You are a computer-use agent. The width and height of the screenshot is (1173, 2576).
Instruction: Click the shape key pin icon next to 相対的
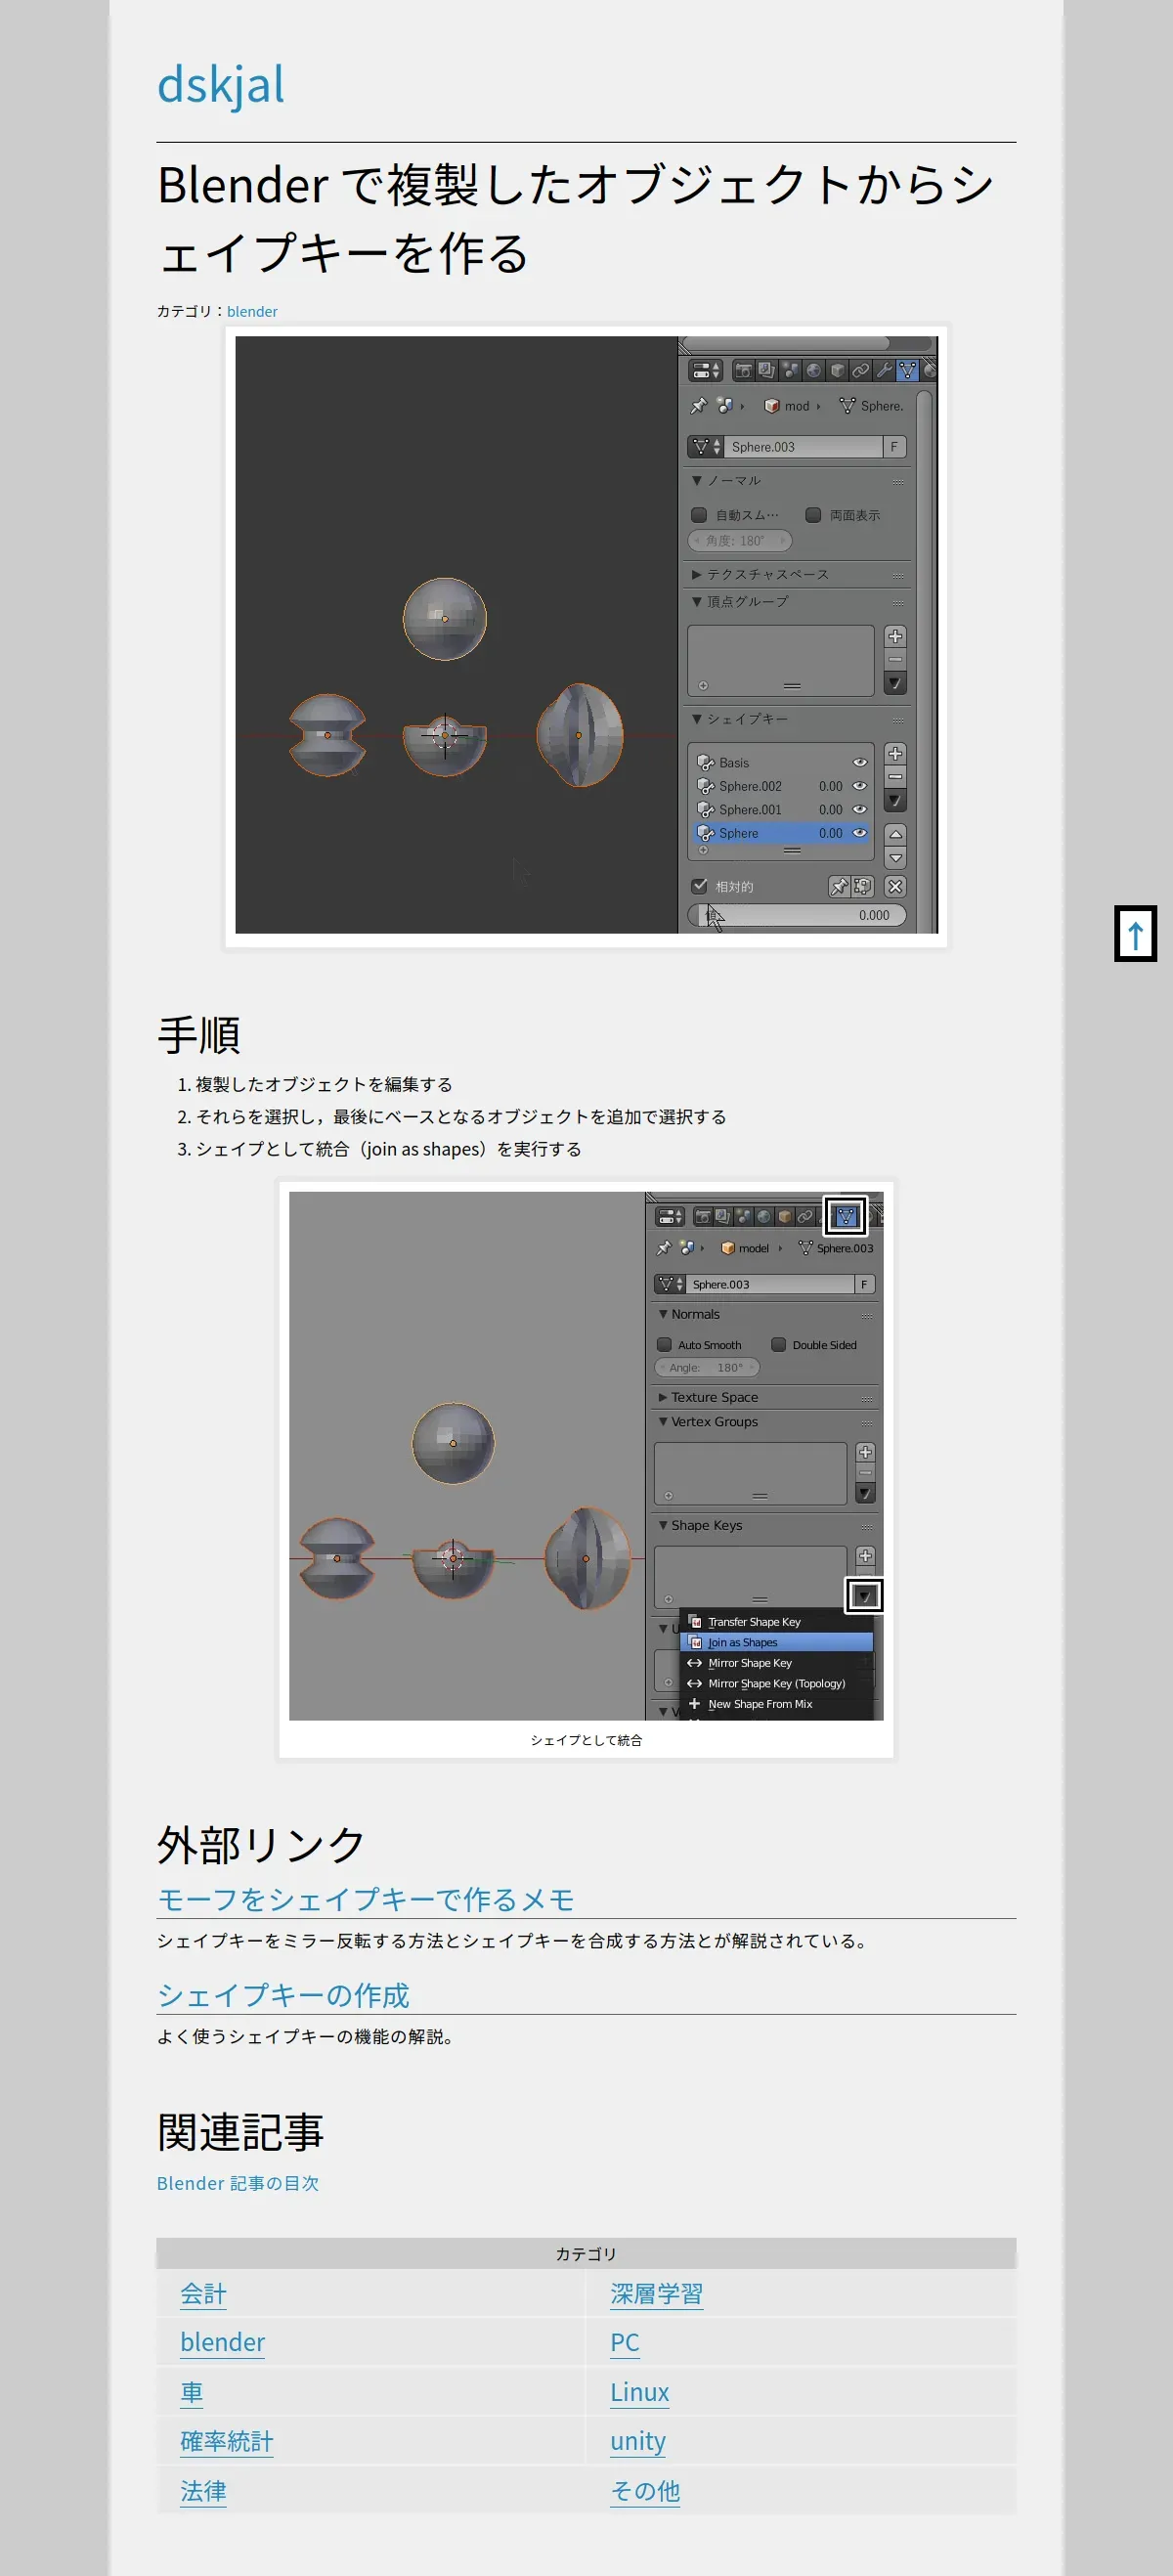pyautogui.click(x=839, y=887)
